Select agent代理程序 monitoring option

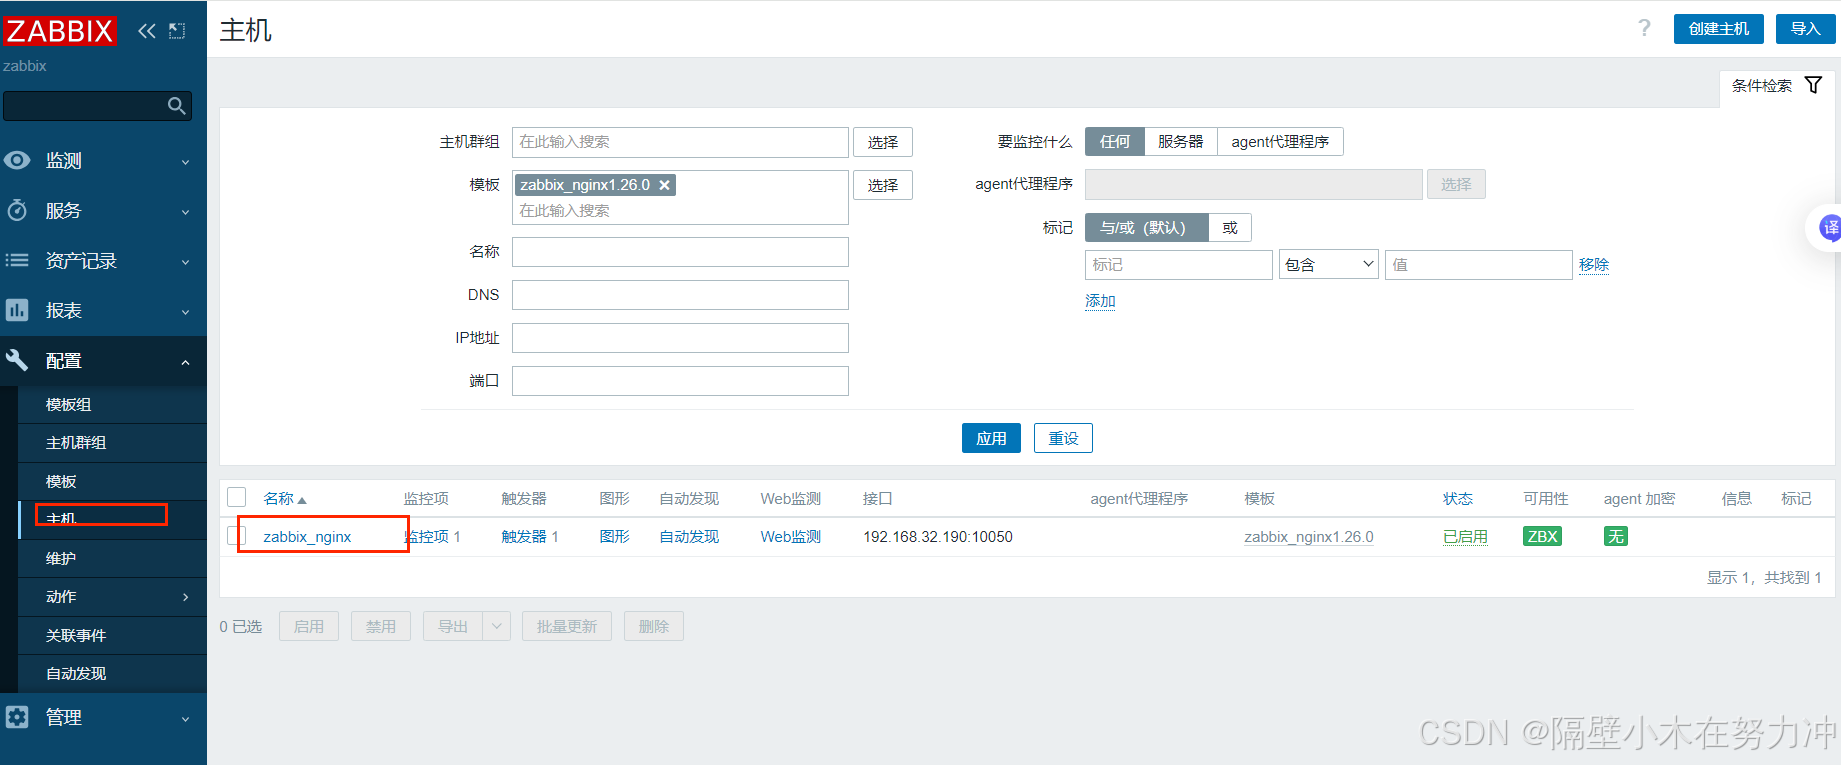point(1280,142)
